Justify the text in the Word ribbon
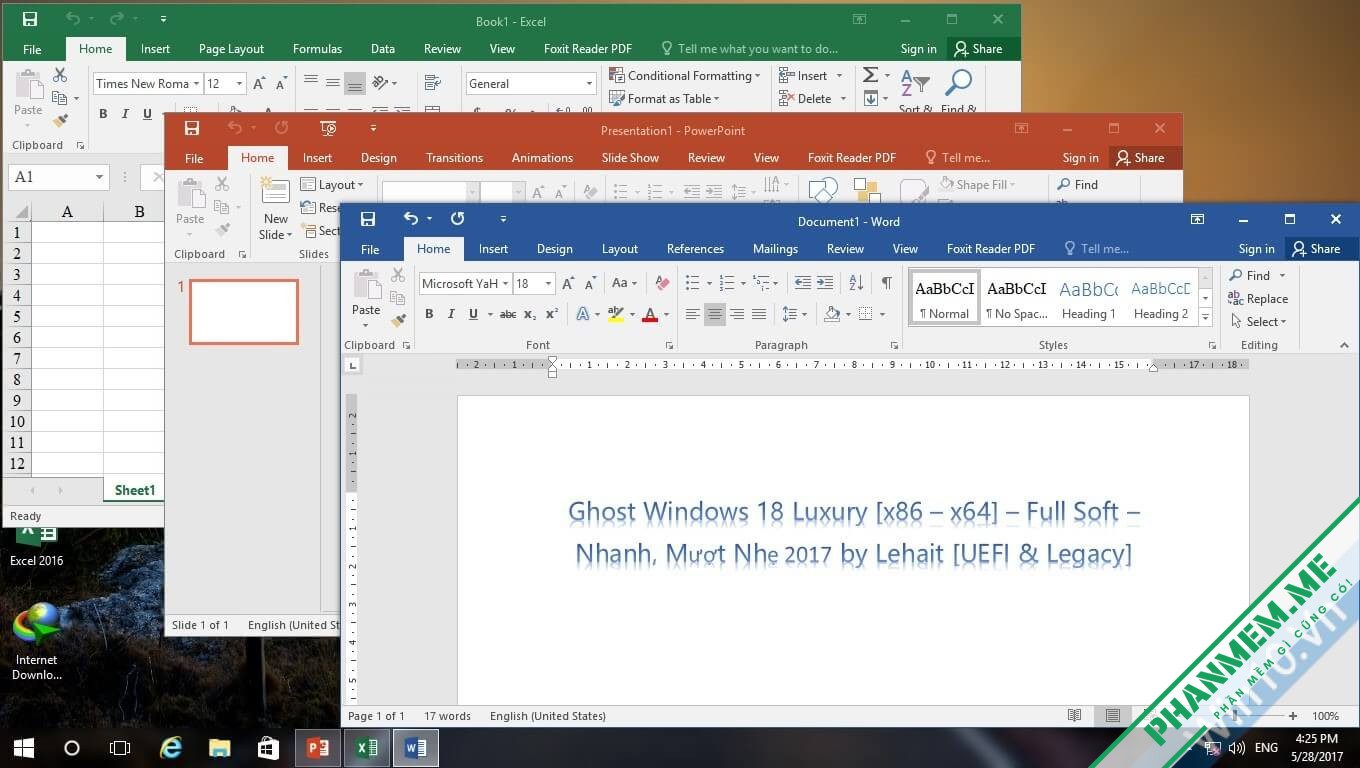The height and width of the screenshot is (768, 1360). [x=758, y=314]
